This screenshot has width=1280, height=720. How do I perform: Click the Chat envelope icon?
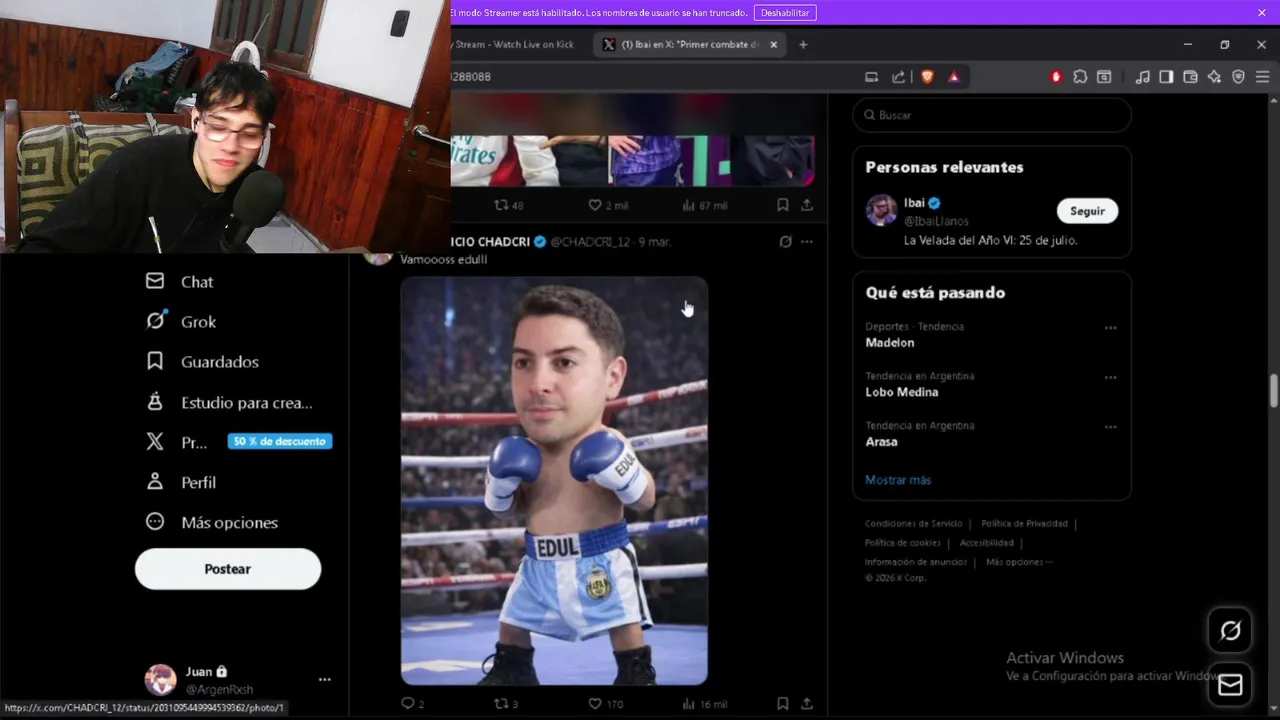155,281
